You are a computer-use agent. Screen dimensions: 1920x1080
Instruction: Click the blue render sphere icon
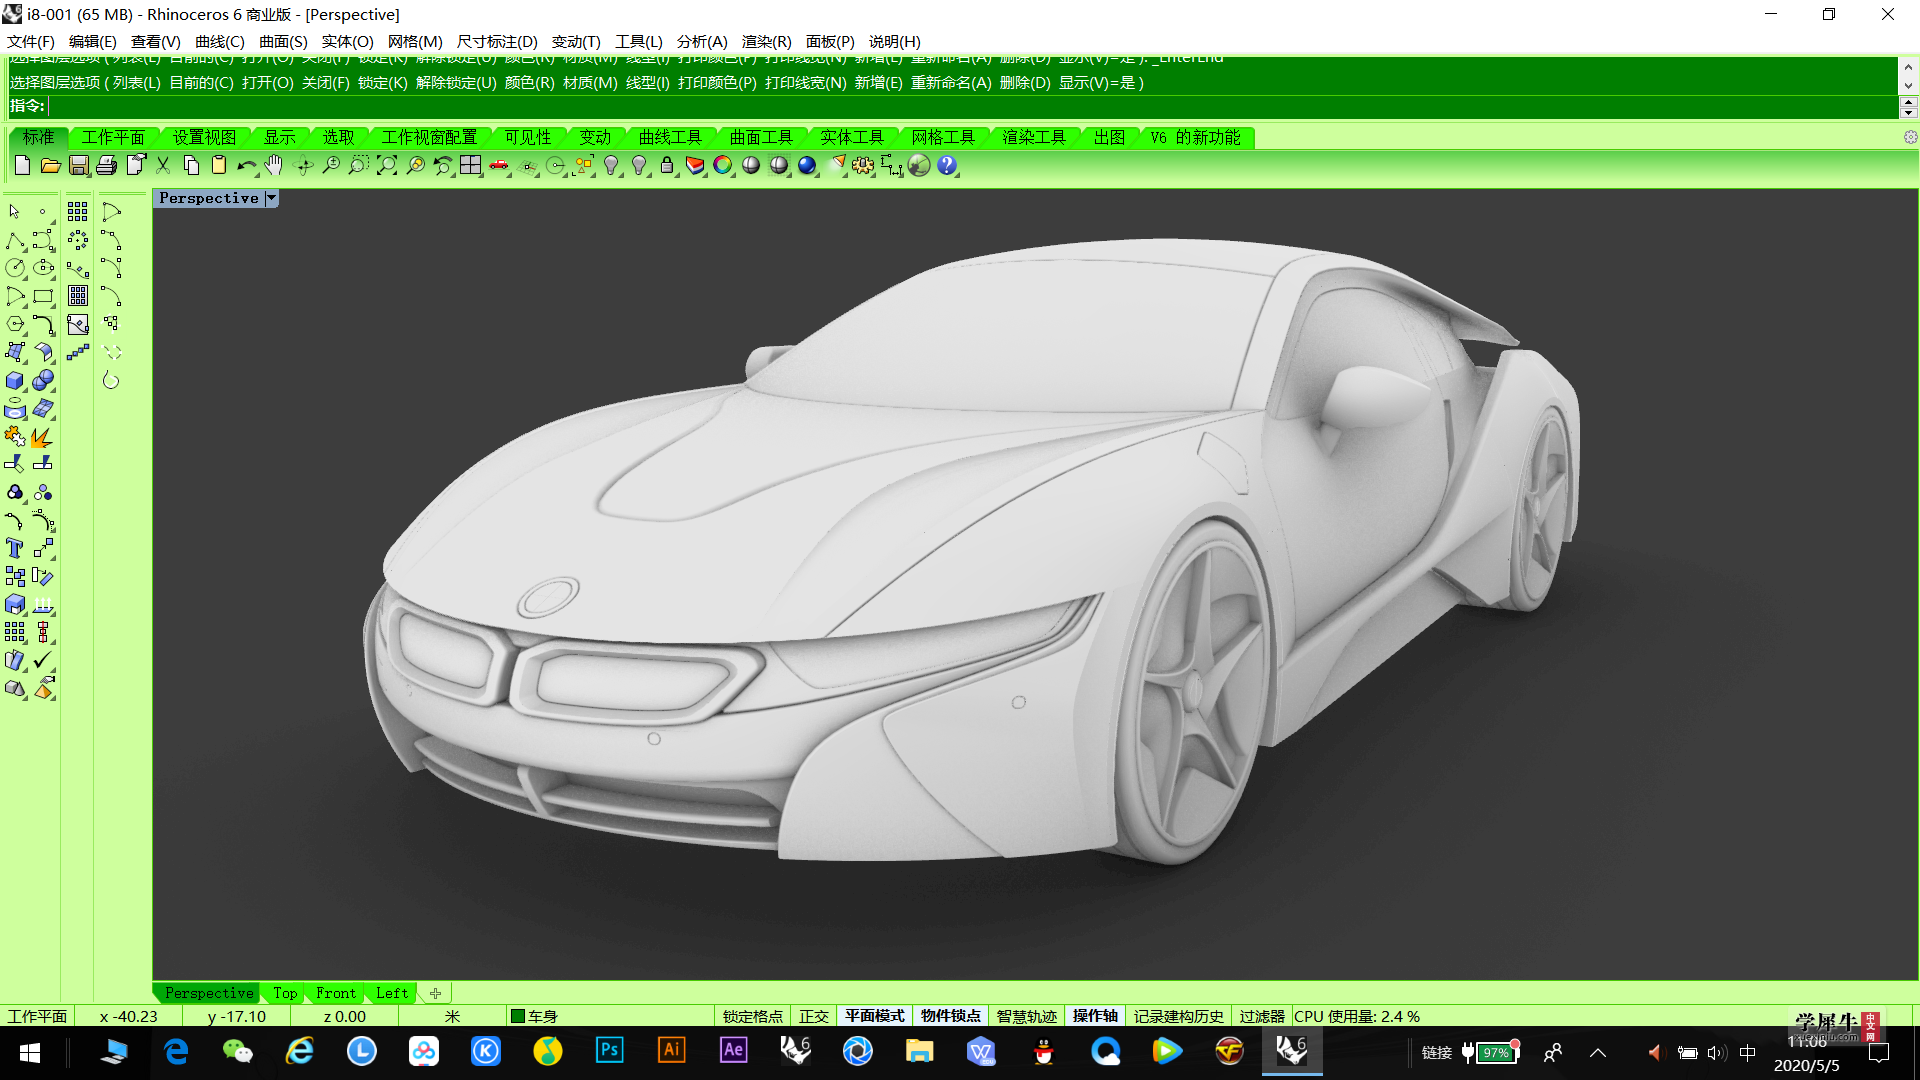click(807, 166)
